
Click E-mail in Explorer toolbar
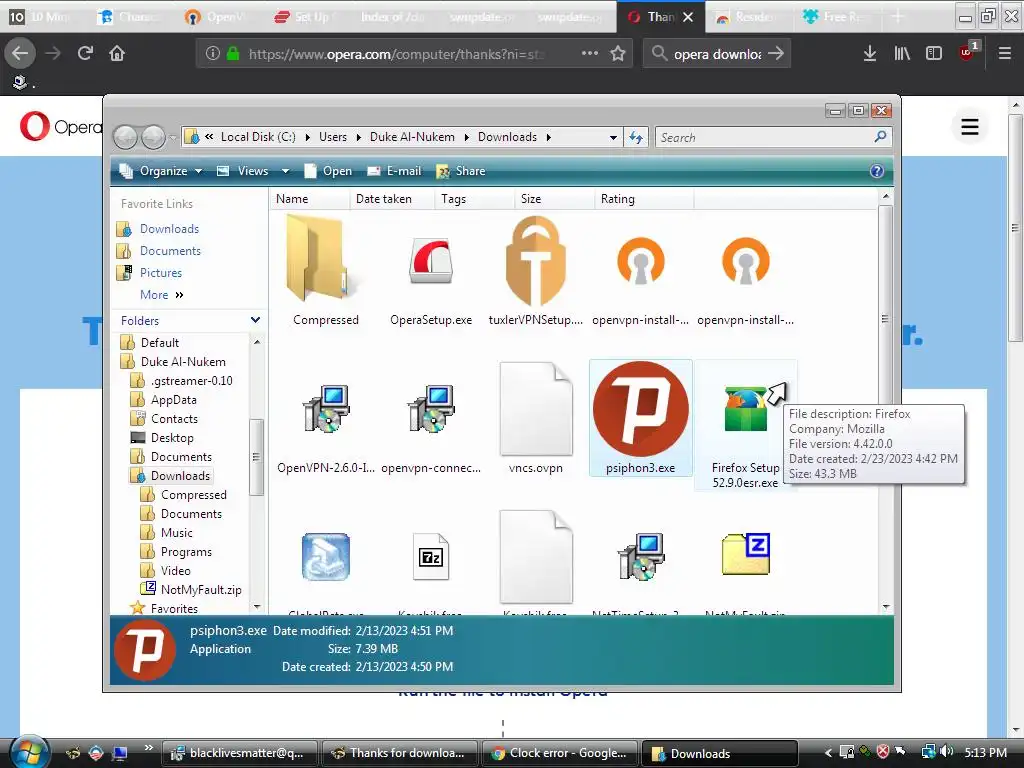394,171
